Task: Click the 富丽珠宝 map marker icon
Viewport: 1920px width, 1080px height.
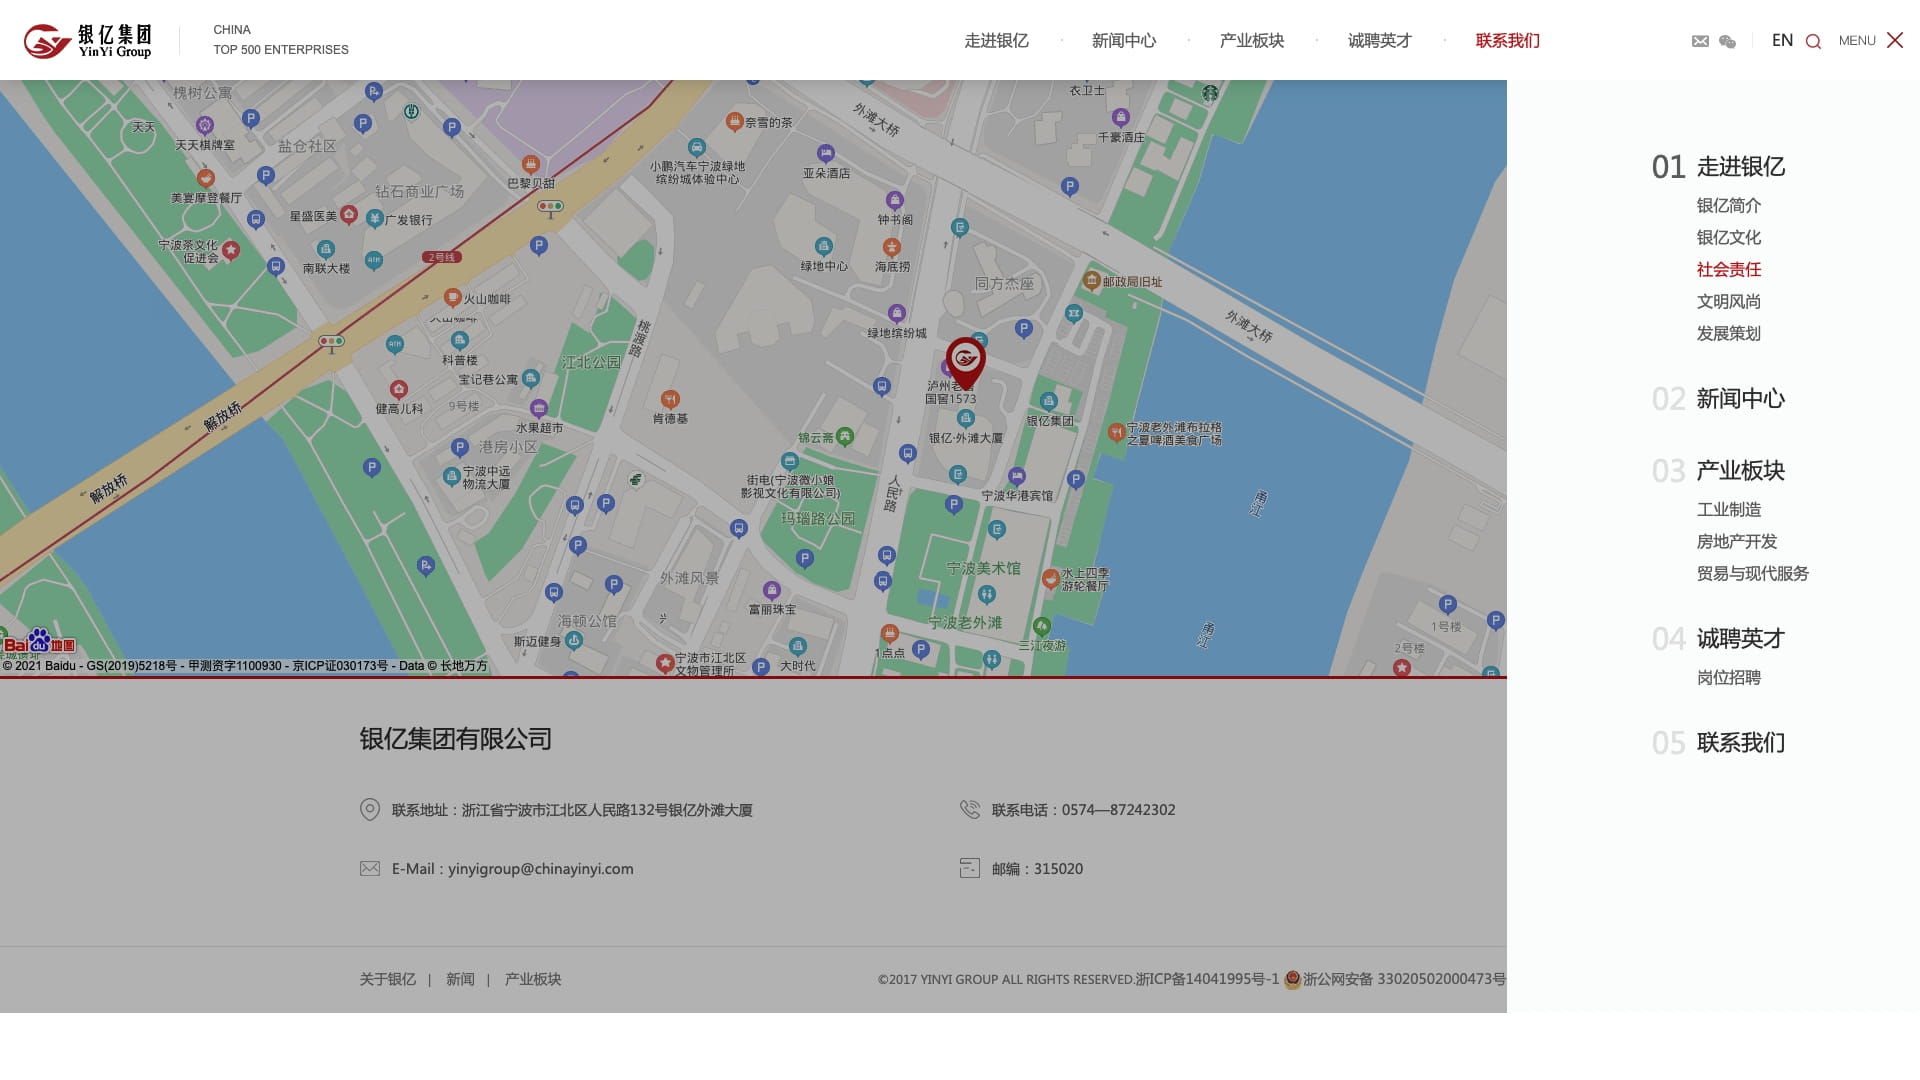Action: click(x=772, y=590)
